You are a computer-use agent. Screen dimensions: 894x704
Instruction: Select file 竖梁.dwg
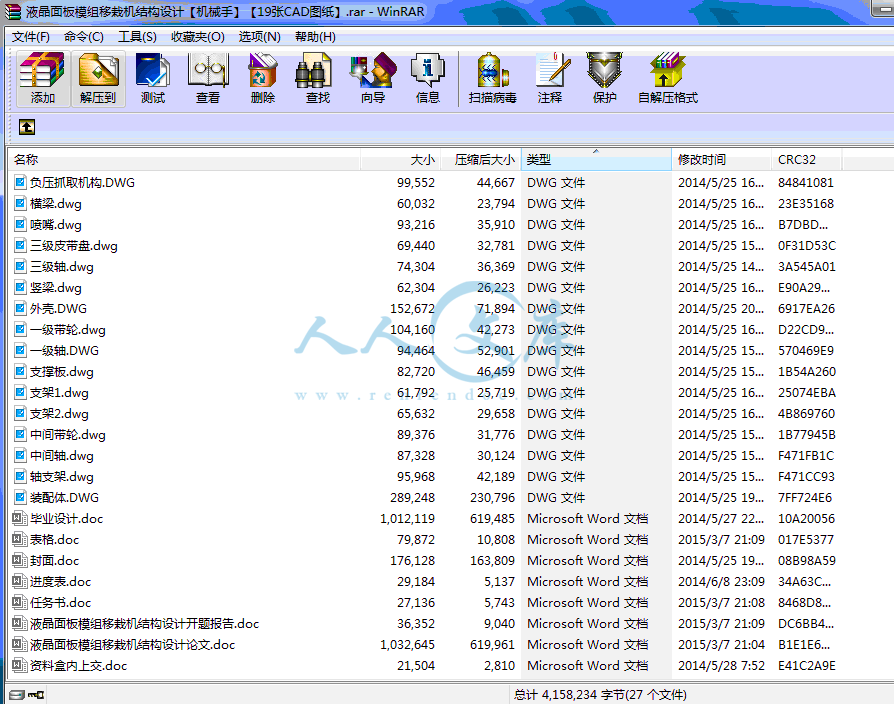tap(56, 287)
